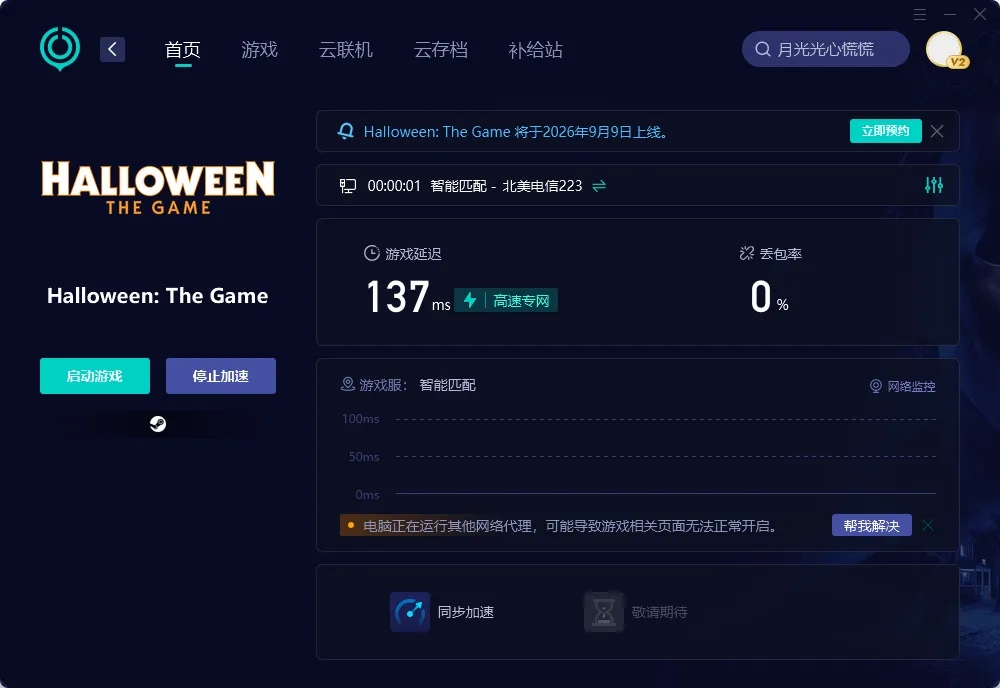1000x688 pixels.
Task: Click the node name 智能匹配 - 北美电信223
Action: (x=506, y=186)
